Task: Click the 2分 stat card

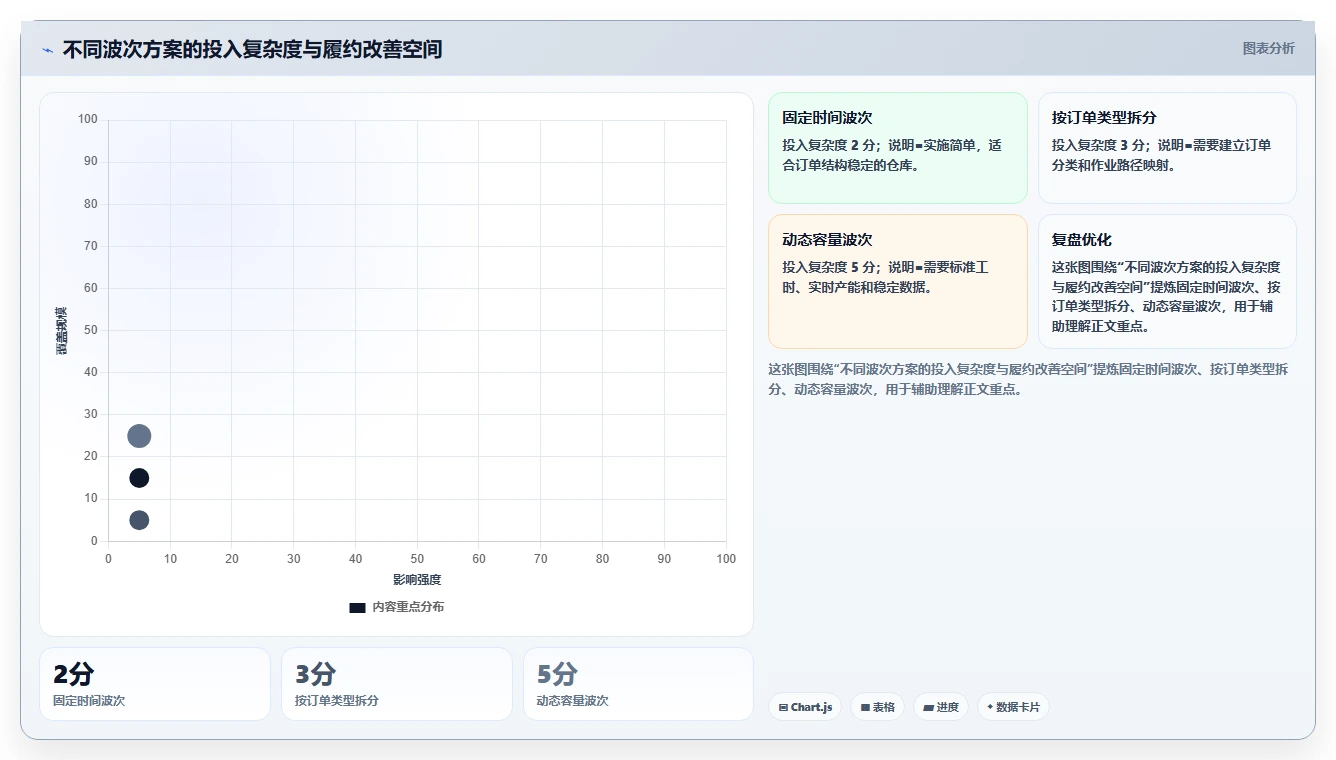Action: 155,684
